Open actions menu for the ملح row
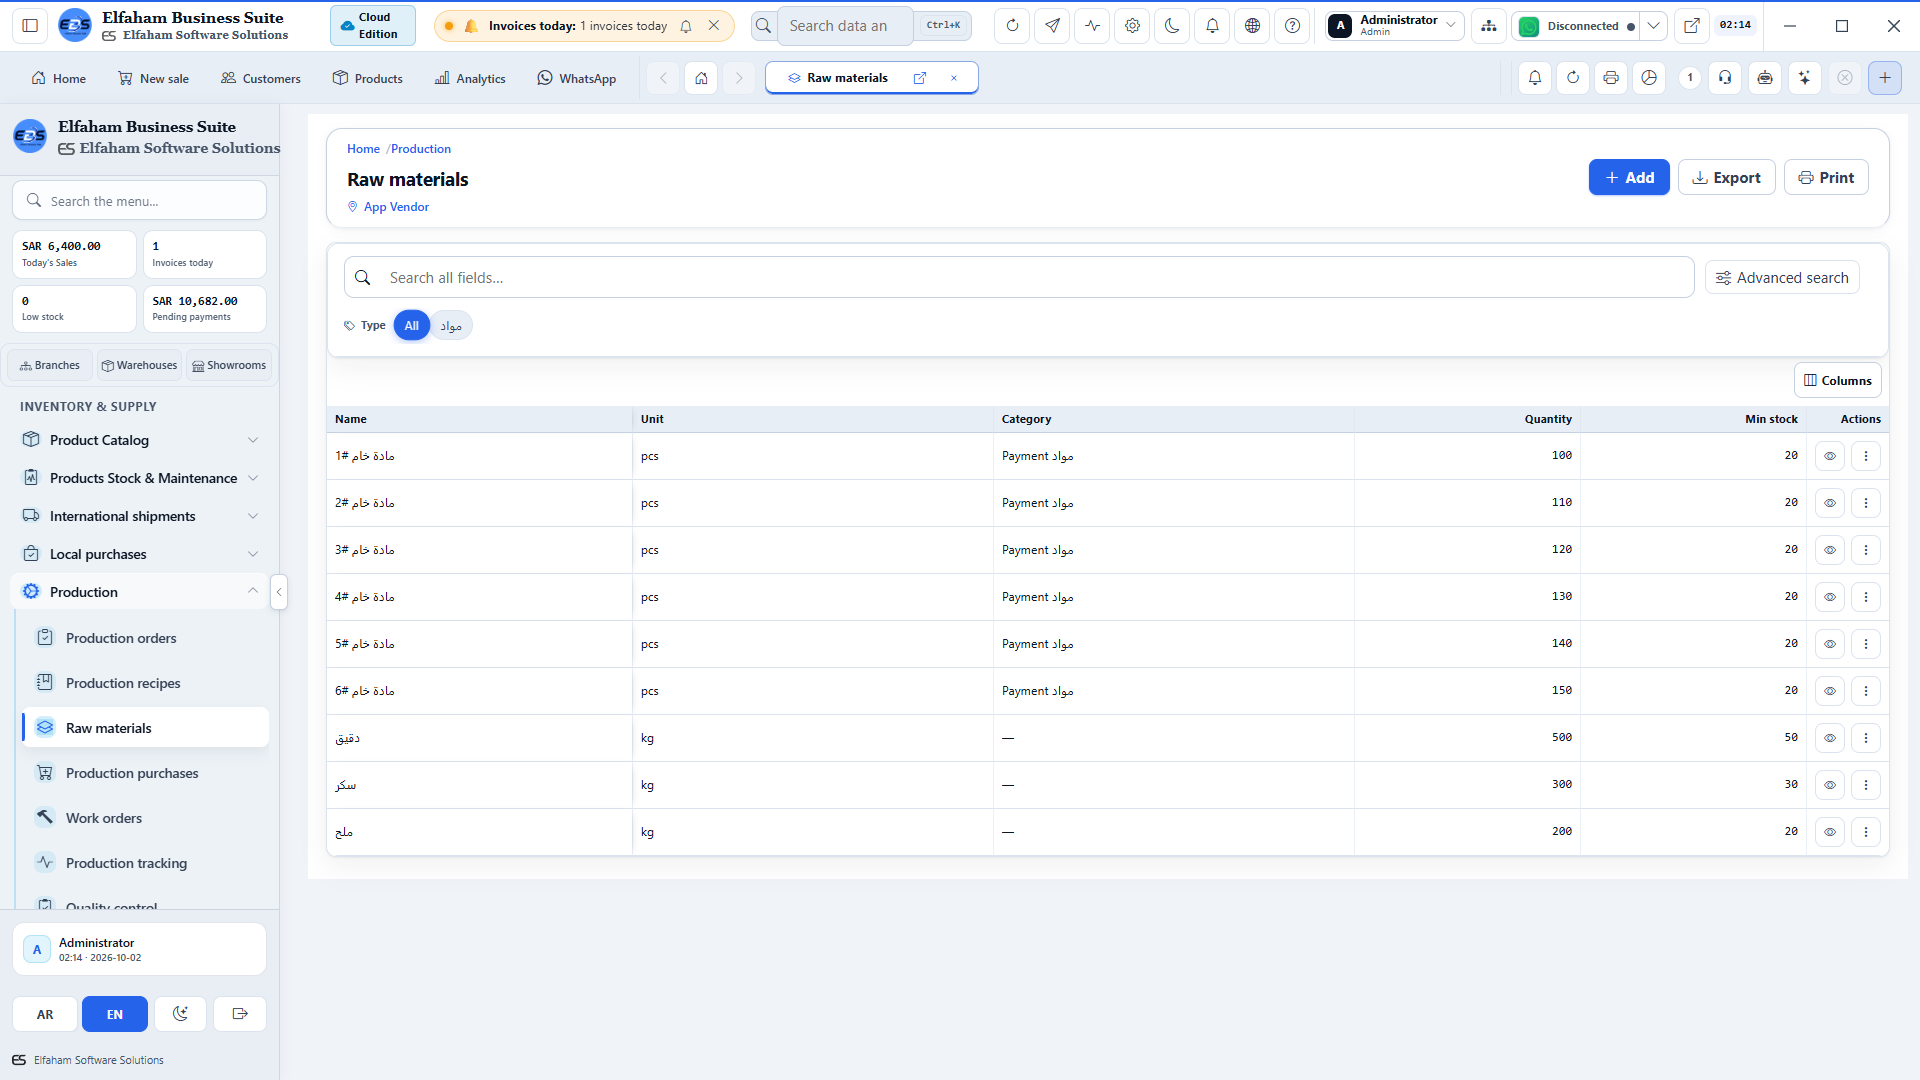The image size is (1920, 1080). point(1865,832)
